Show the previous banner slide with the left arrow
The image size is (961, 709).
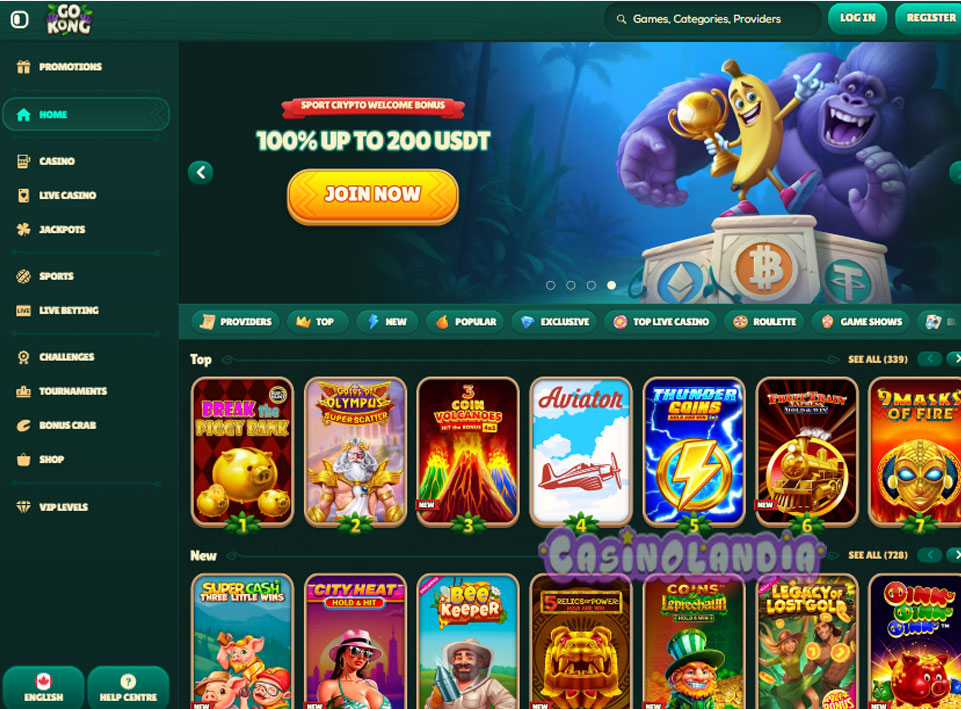200,172
